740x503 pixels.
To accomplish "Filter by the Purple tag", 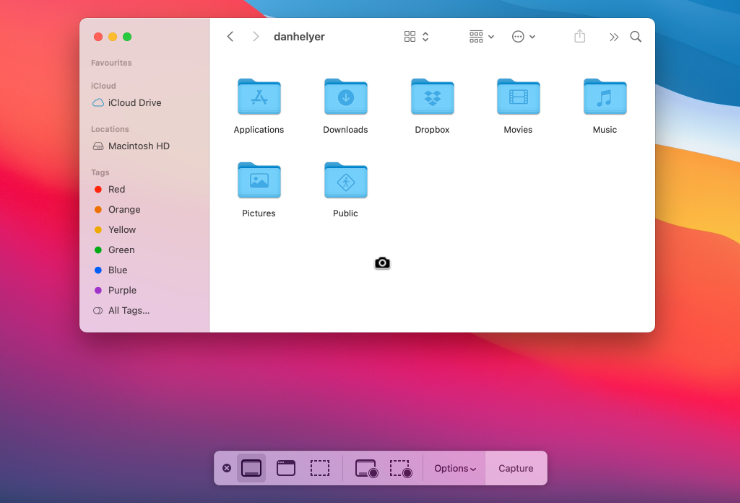I will tap(115, 290).
